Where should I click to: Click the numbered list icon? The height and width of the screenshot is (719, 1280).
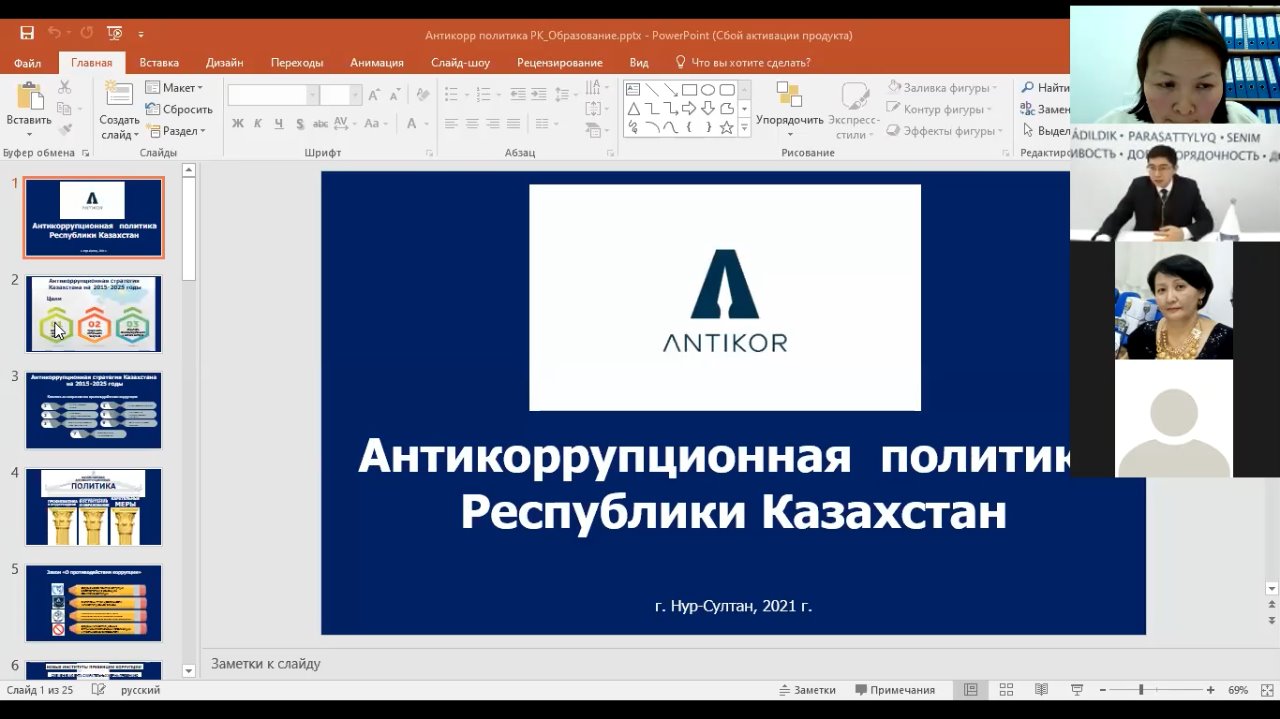485,95
